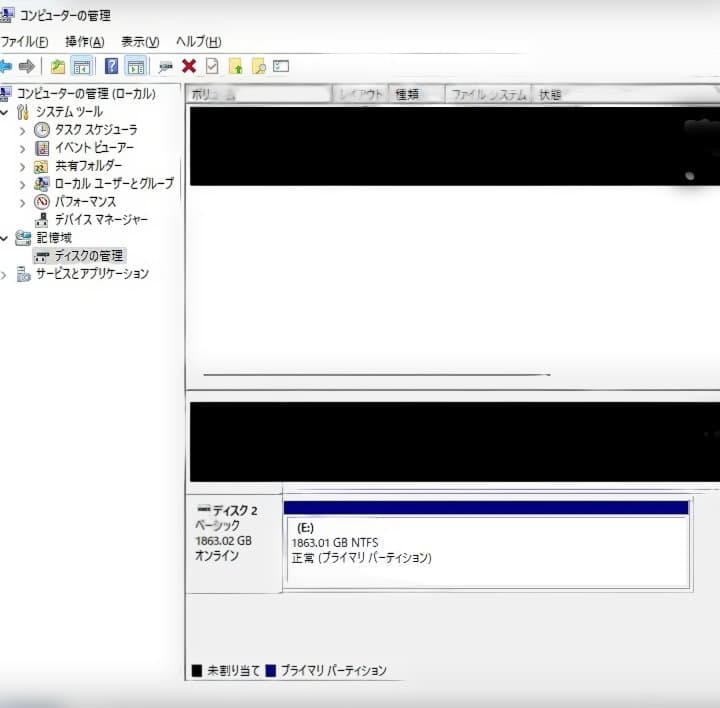Click the red X delete toolbar icon
The height and width of the screenshot is (708, 720).
click(x=188, y=66)
